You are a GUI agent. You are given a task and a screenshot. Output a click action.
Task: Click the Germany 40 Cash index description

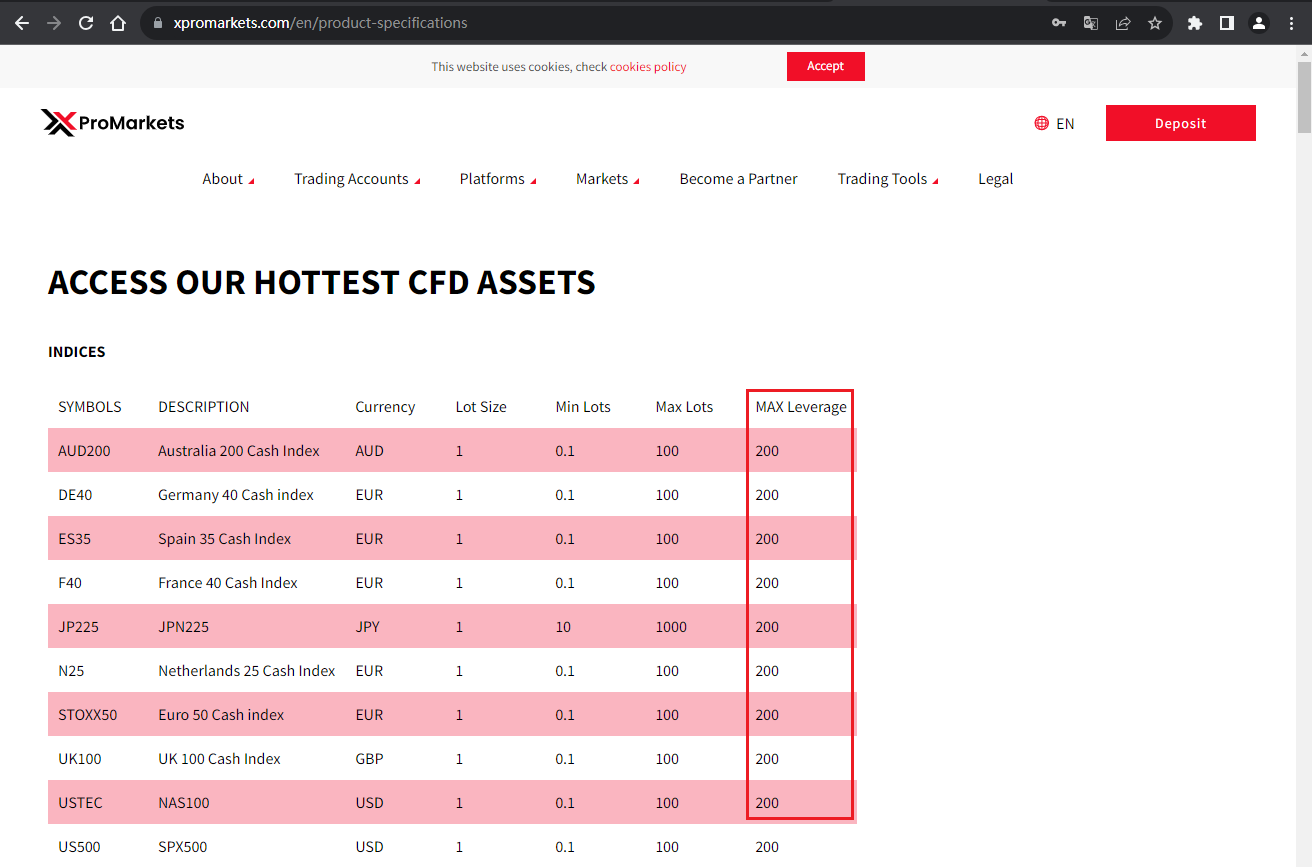[236, 495]
